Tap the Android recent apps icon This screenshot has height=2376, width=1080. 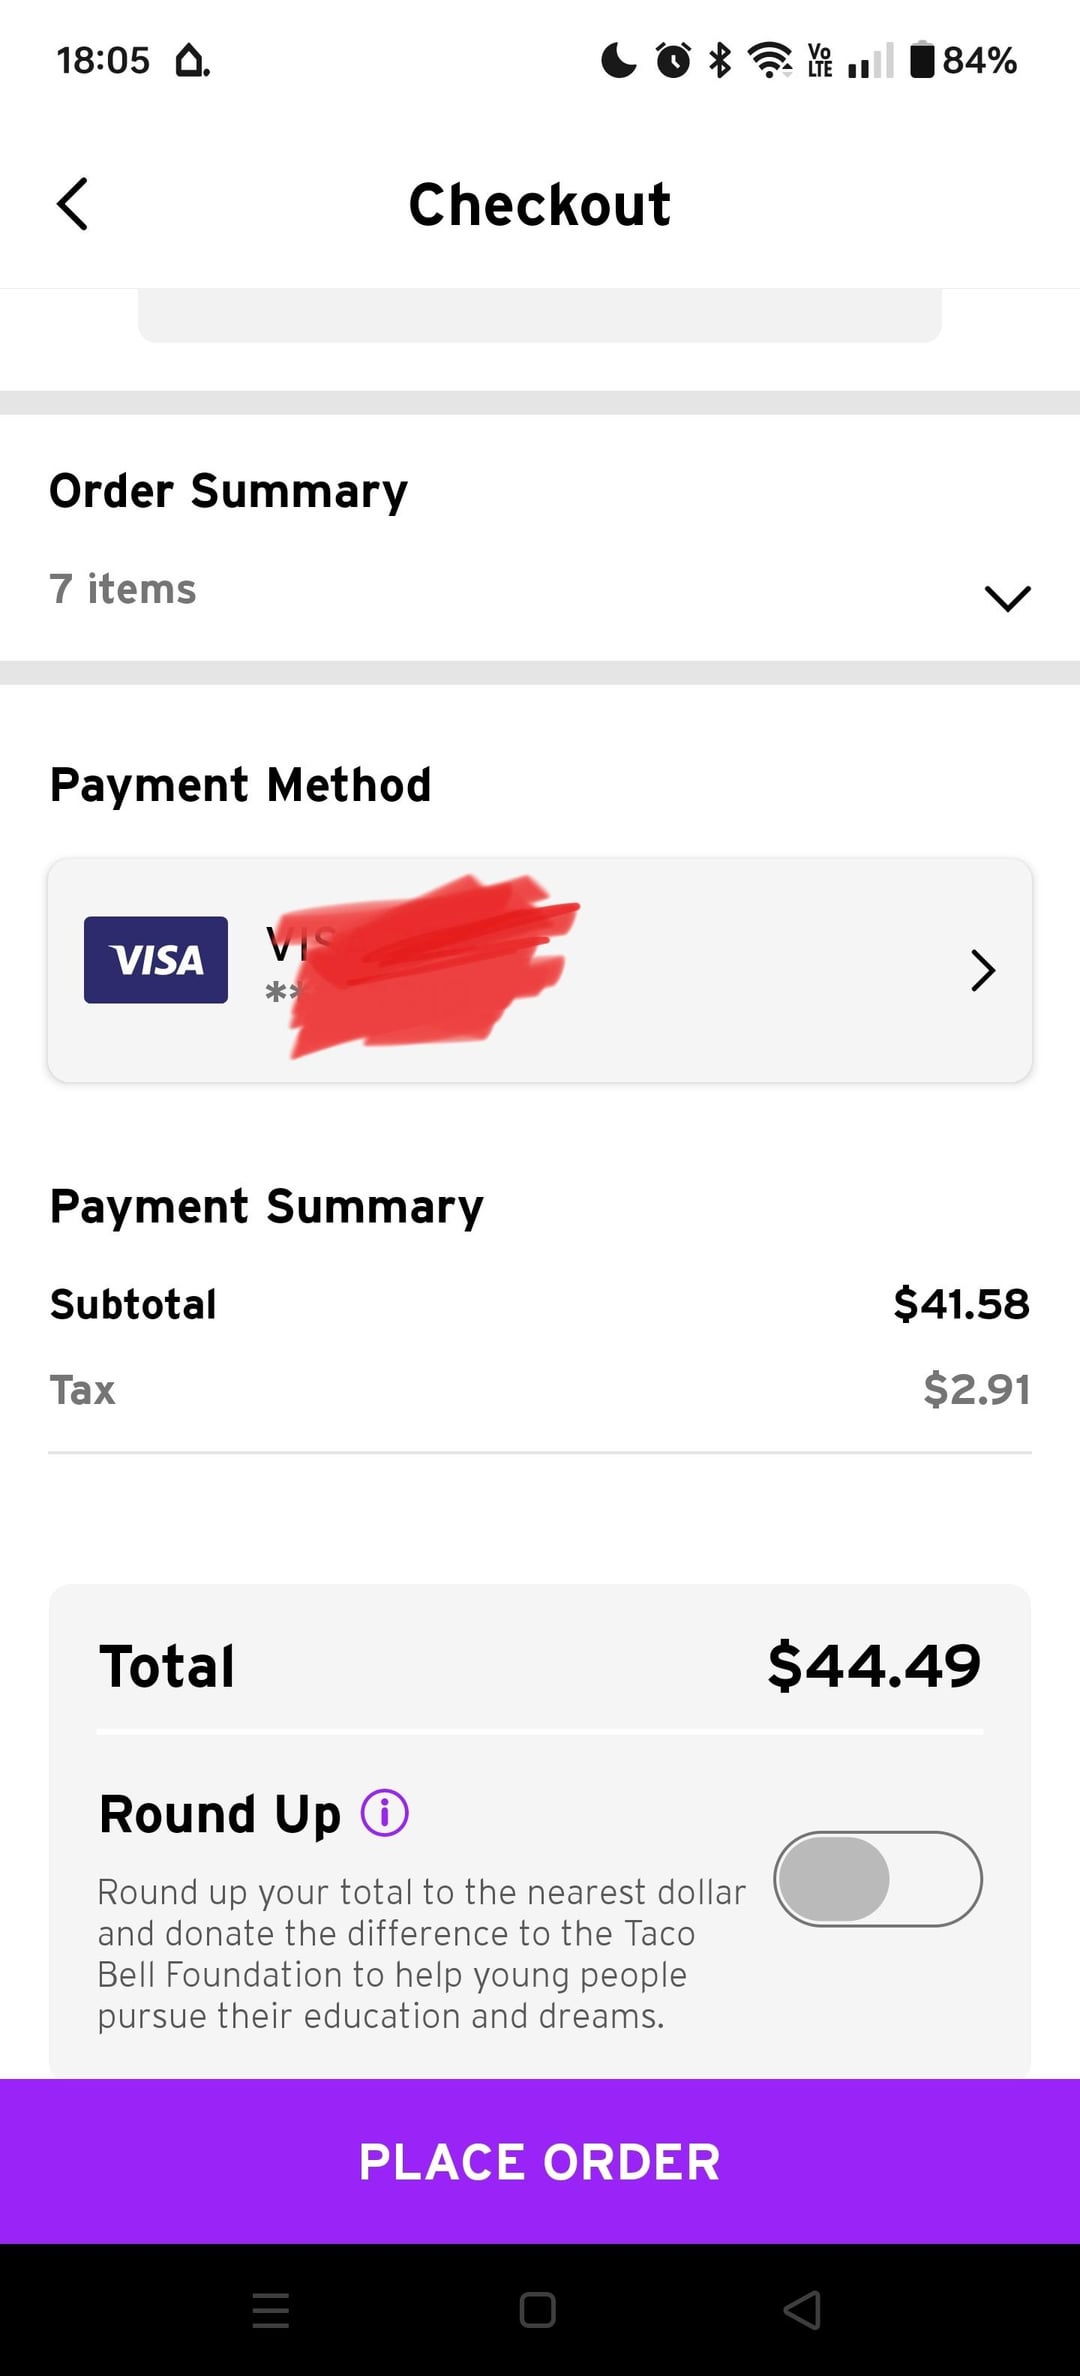270,2310
